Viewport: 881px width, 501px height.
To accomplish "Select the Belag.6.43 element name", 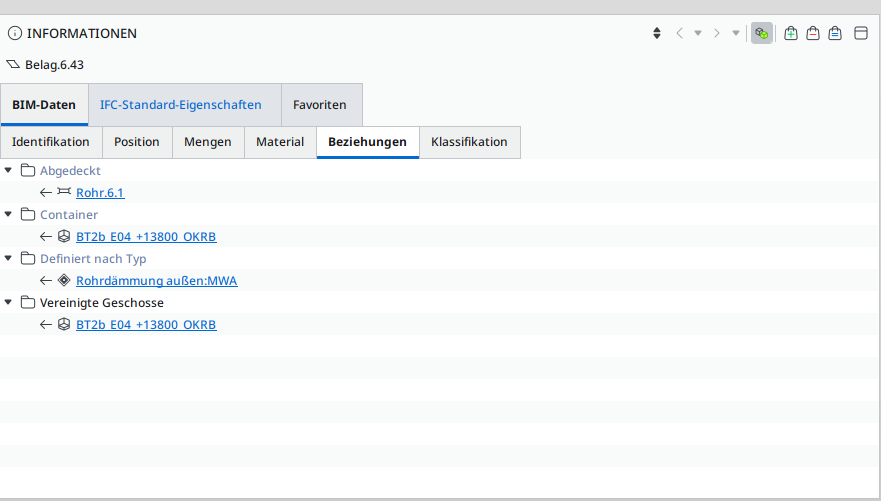I will 55,65.
